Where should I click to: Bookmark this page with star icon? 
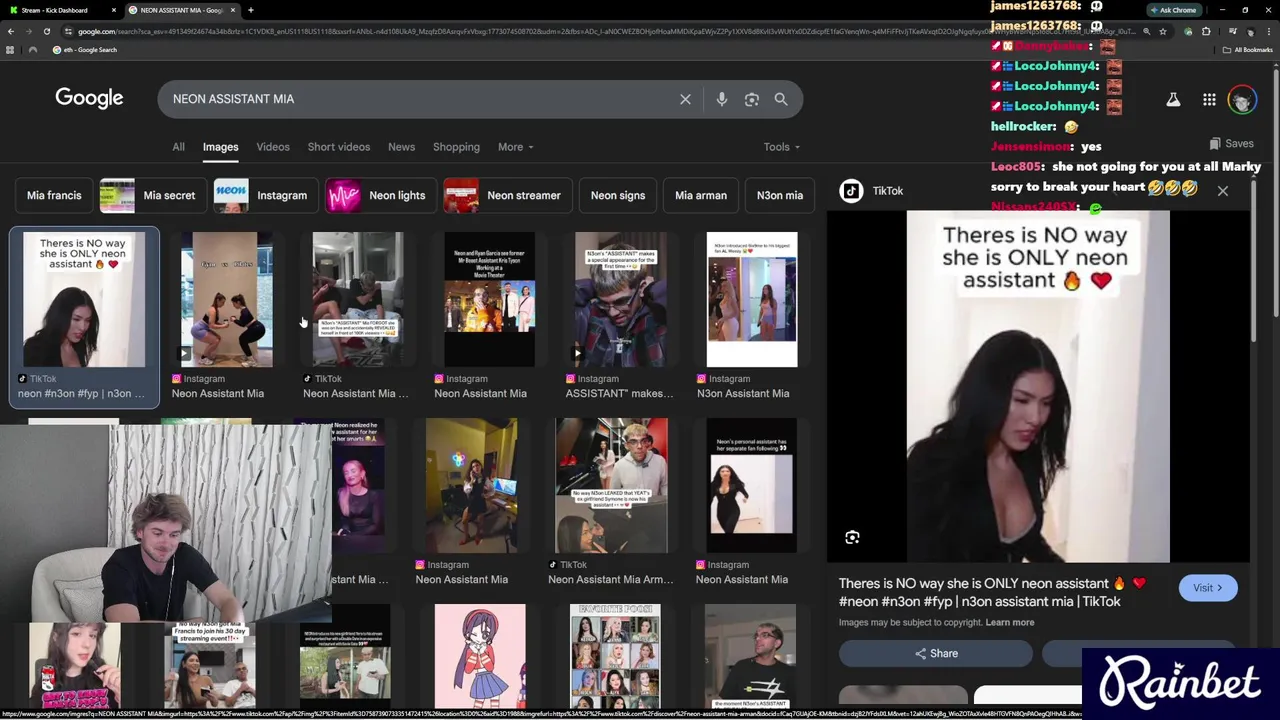tap(1162, 31)
